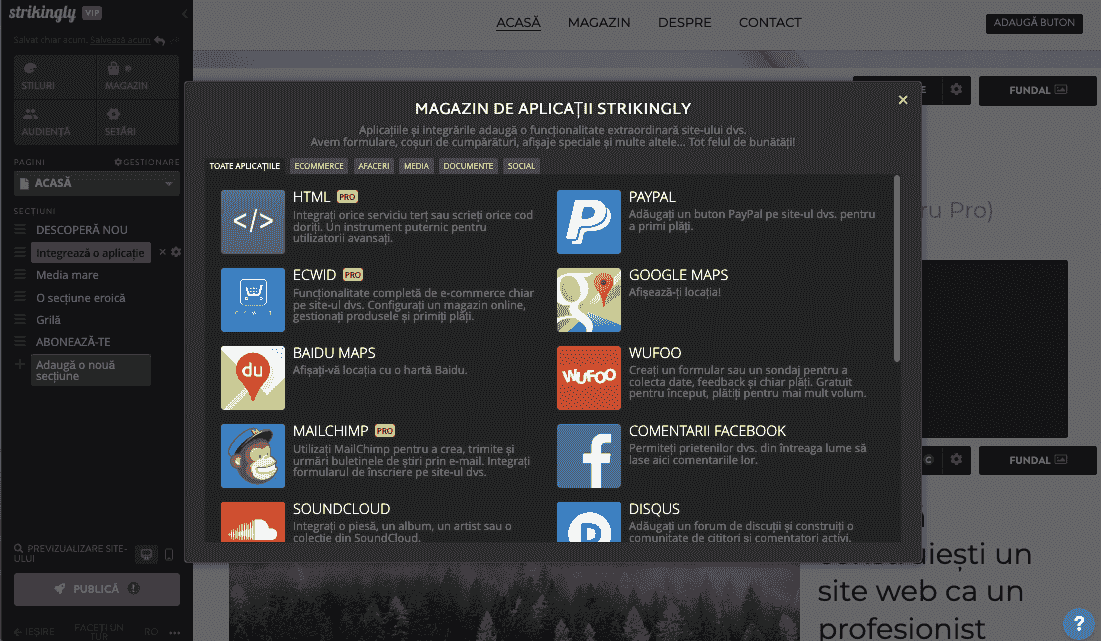Open the more options three dots
Viewport: 1101px width, 641px height.
click(x=175, y=633)
